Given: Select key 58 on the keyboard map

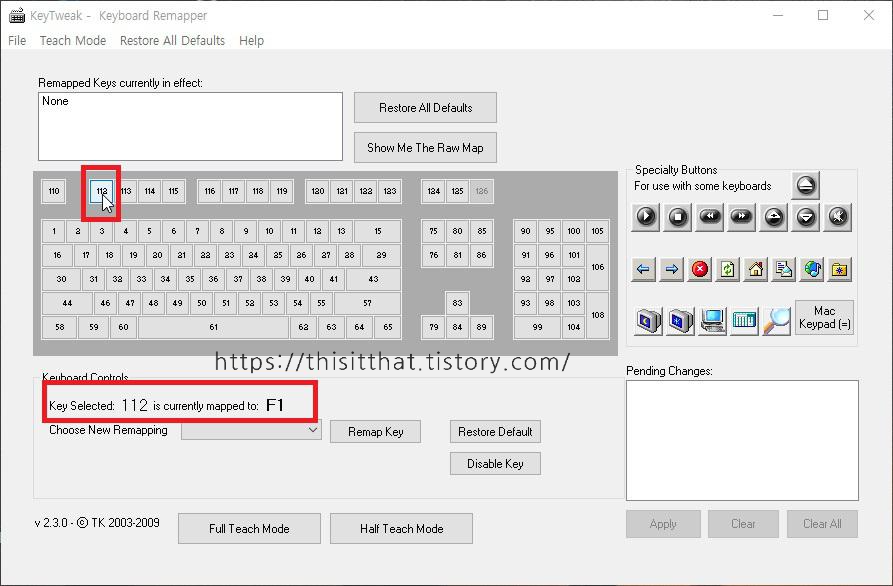Looking at the screenshot, I should coord(59,327).
